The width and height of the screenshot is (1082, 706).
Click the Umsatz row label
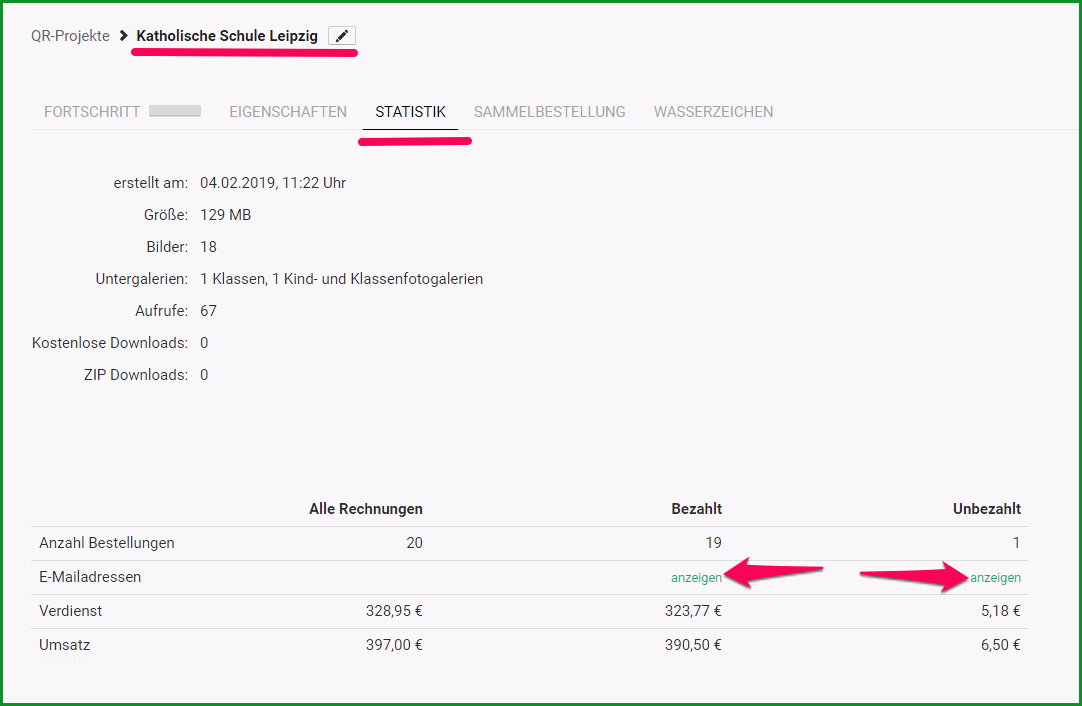click(x=65, y=645)
